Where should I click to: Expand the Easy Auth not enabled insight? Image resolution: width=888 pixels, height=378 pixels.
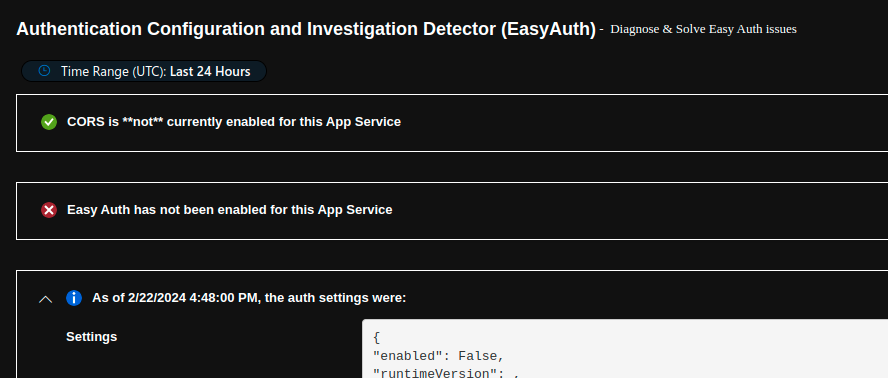coord(452,211)
